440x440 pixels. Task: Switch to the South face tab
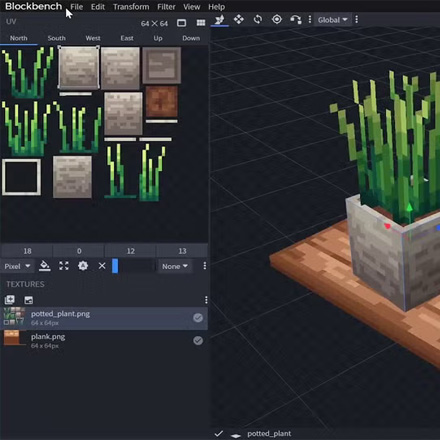(56, 38)
